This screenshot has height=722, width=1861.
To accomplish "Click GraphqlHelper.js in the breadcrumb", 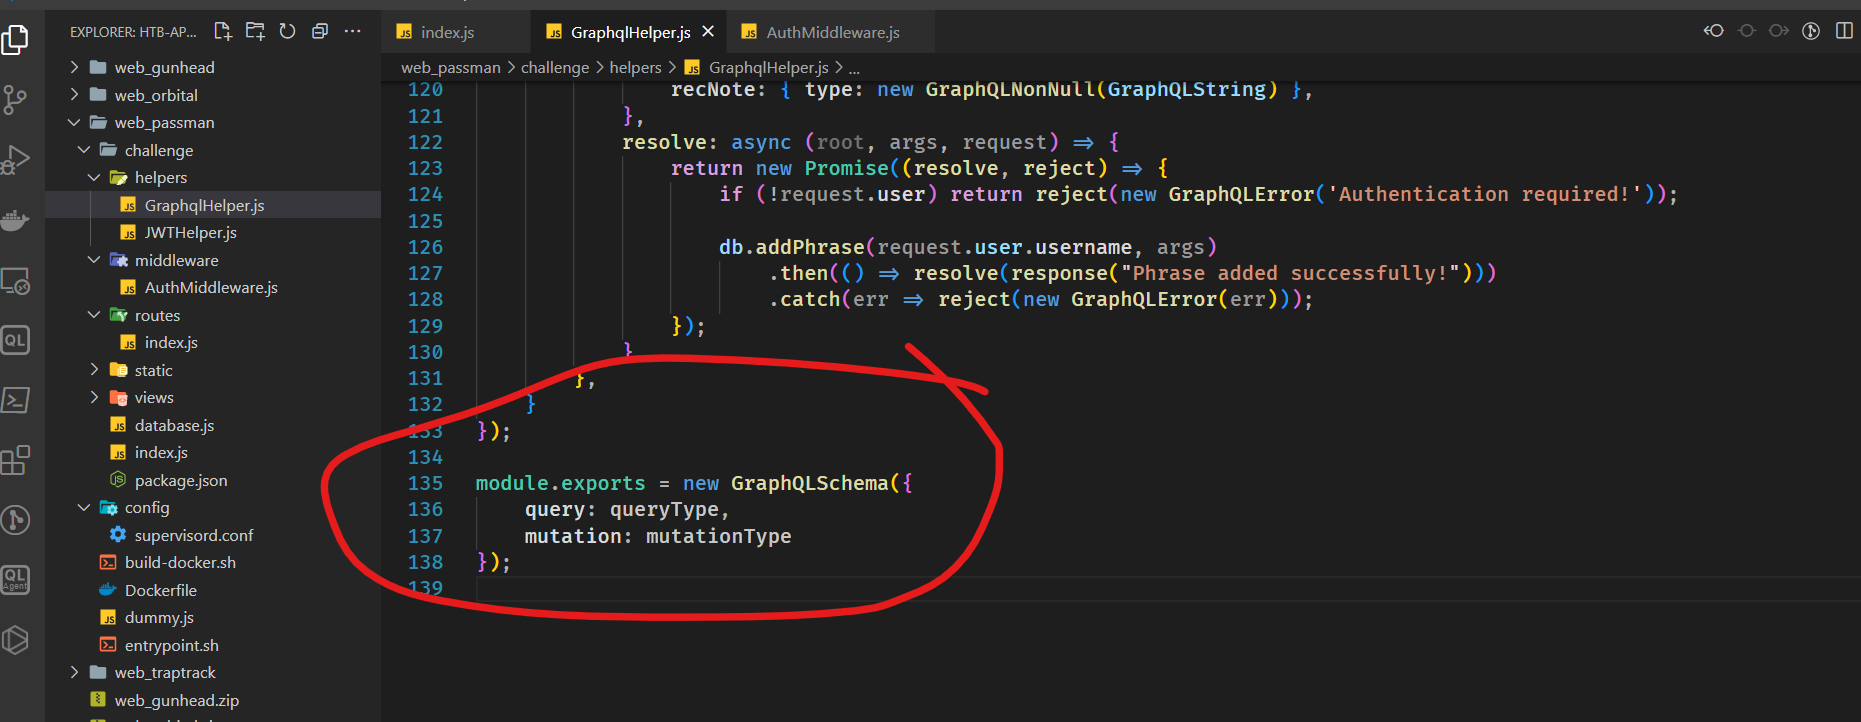I will pos(769,67).
